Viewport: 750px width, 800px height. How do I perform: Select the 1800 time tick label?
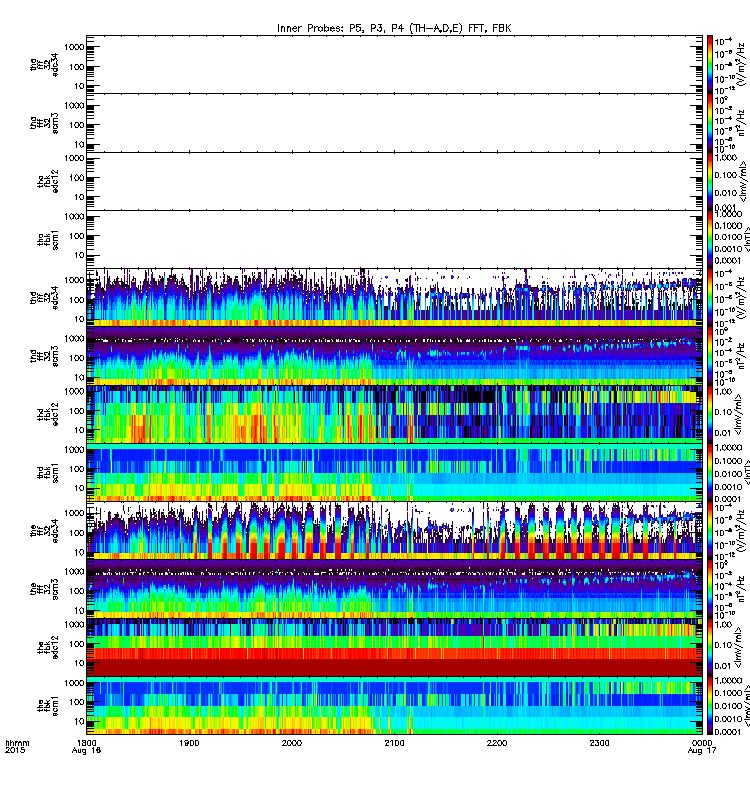tap(86, 743)
